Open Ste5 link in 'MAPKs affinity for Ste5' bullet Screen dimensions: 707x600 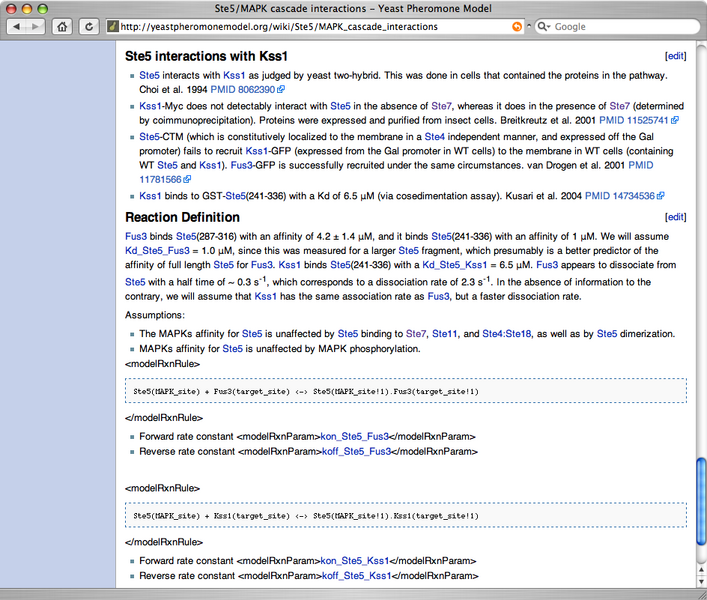tap(233, 349)
